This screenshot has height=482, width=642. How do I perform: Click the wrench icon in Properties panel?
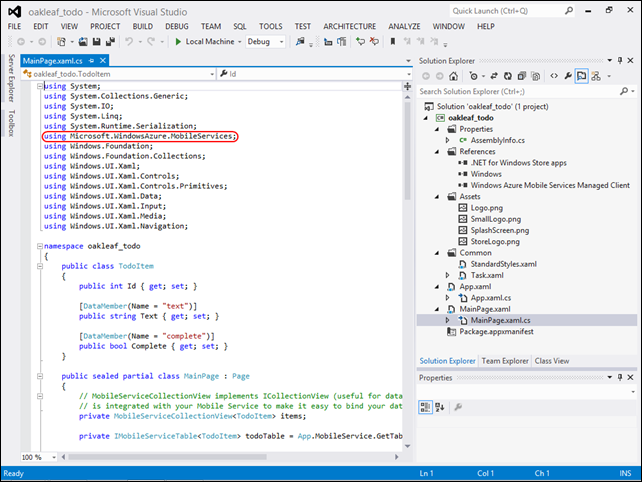[x=458, y=407]
